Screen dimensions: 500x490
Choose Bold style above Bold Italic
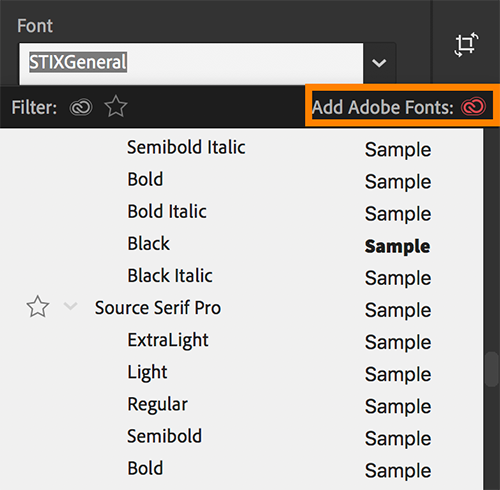pyautogui.click(x=145, y=179)
